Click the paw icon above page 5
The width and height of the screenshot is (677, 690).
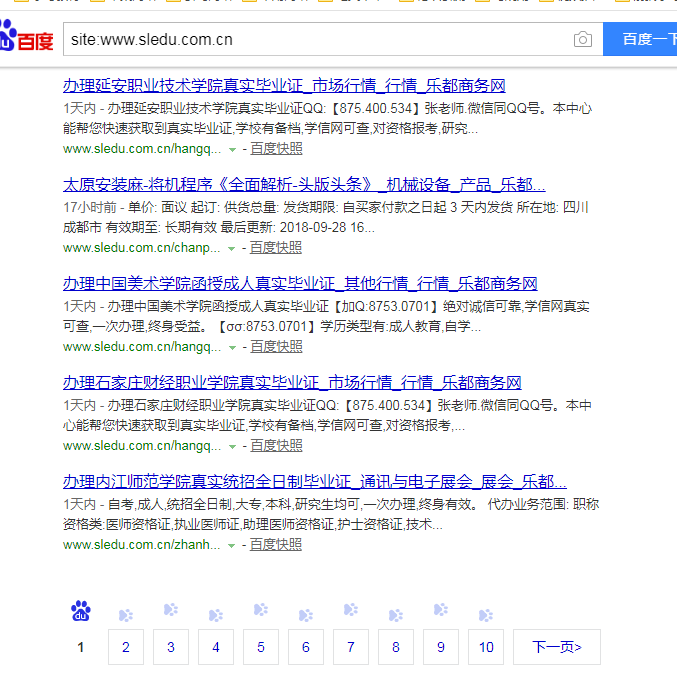tap(261, 610)
